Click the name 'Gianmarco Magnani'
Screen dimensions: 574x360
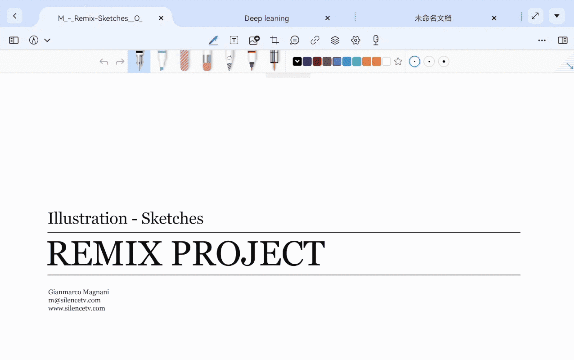79,292
